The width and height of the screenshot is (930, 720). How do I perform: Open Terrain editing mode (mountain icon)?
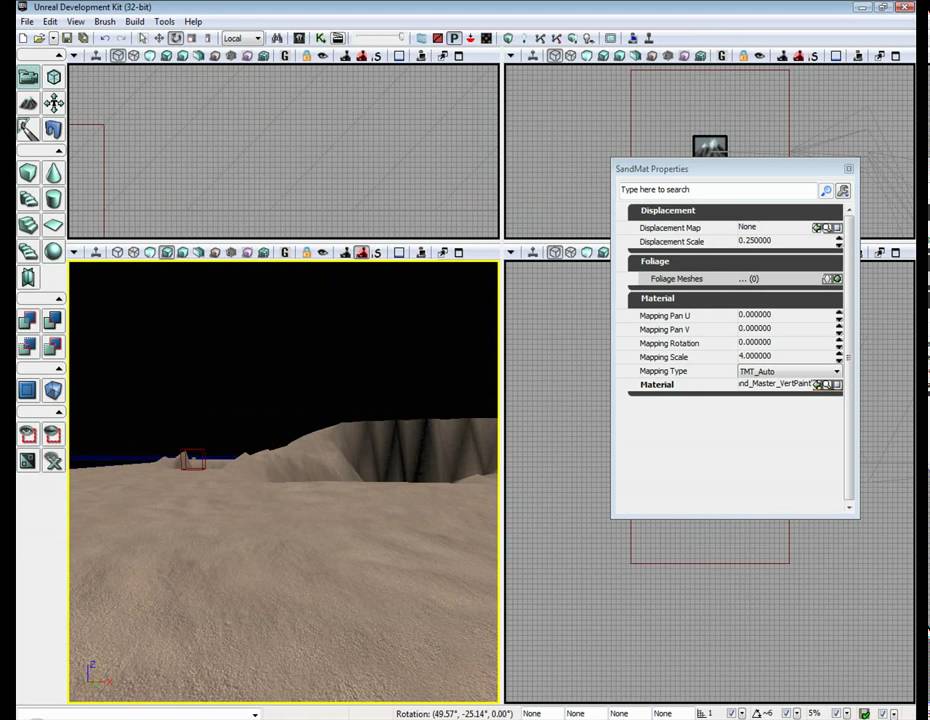28,104
